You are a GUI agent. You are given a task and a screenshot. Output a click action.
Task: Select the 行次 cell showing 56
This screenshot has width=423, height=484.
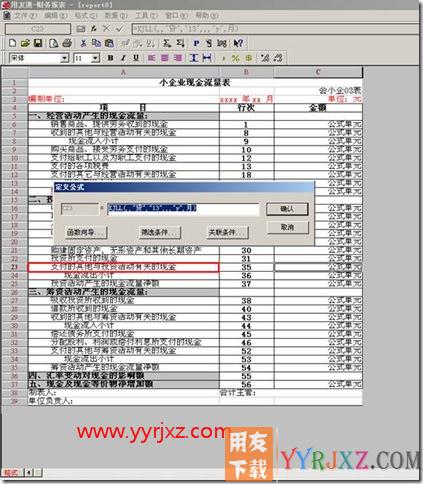coord(246,384)
